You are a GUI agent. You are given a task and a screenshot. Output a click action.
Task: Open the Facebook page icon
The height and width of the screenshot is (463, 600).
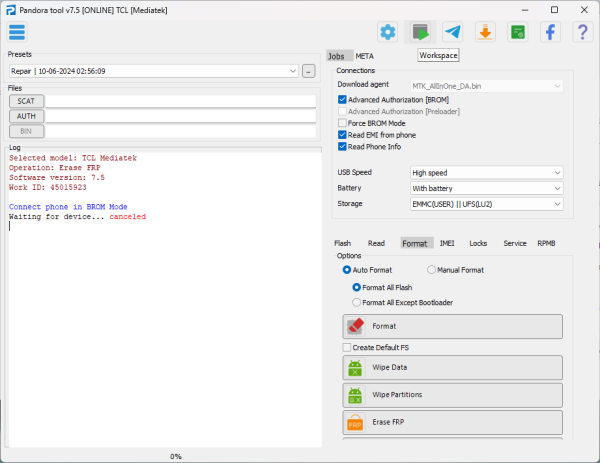pyautogui.click(x=550, y=32)
